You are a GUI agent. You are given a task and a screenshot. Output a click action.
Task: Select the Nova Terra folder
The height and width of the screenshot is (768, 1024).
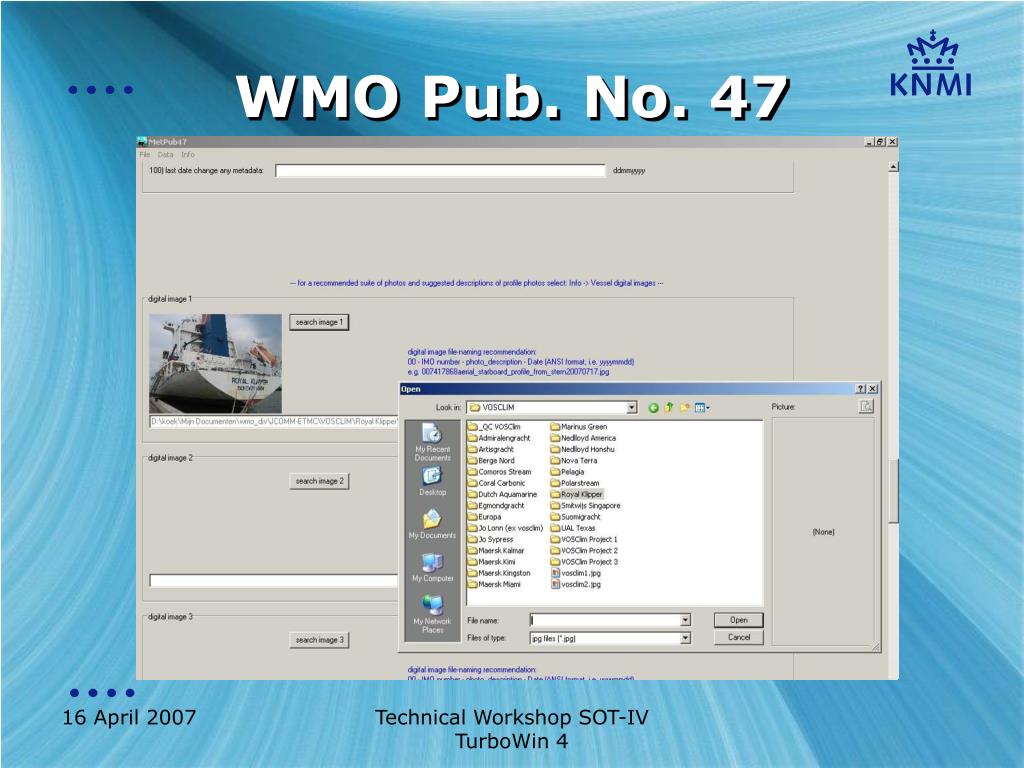point(574,460)
